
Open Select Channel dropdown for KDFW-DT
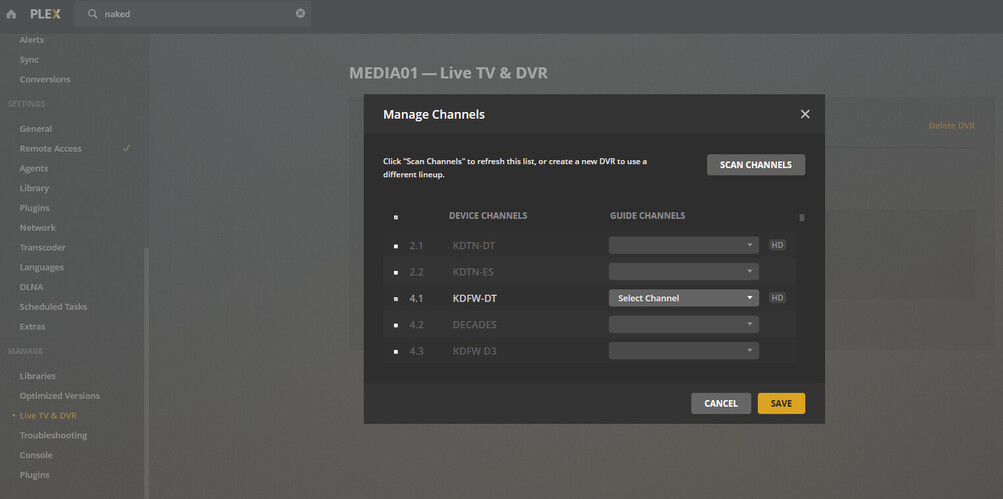684,298
